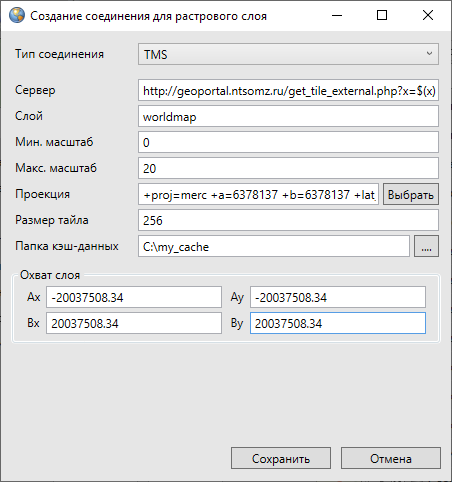This screenshot has width=452, height=482.
Task: Focus the Мин. масштаб field
Action: [x=288, y=142]
